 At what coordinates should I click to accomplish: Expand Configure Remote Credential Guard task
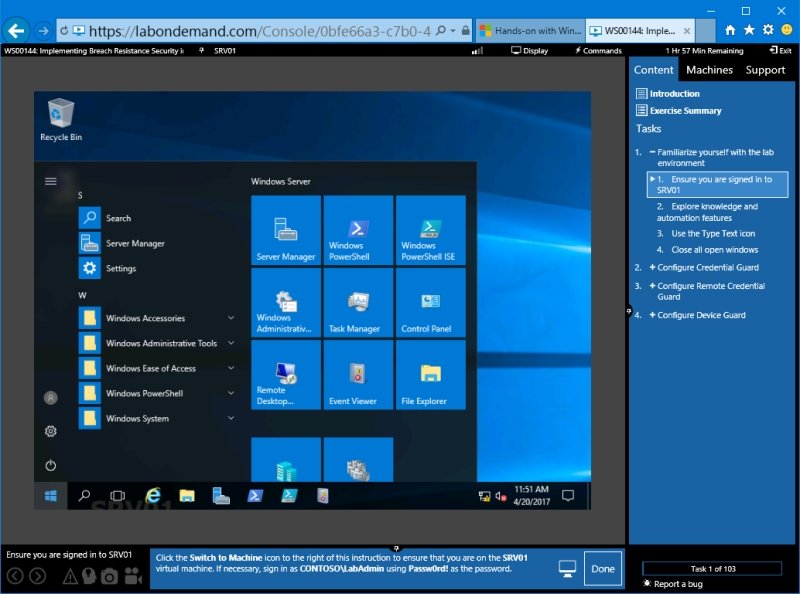pos(652,286)
